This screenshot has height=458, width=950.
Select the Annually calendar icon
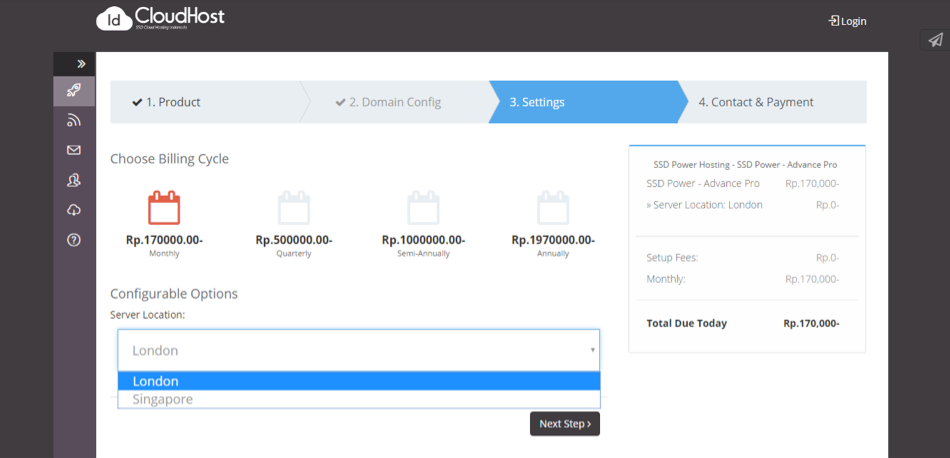[553, 208]
